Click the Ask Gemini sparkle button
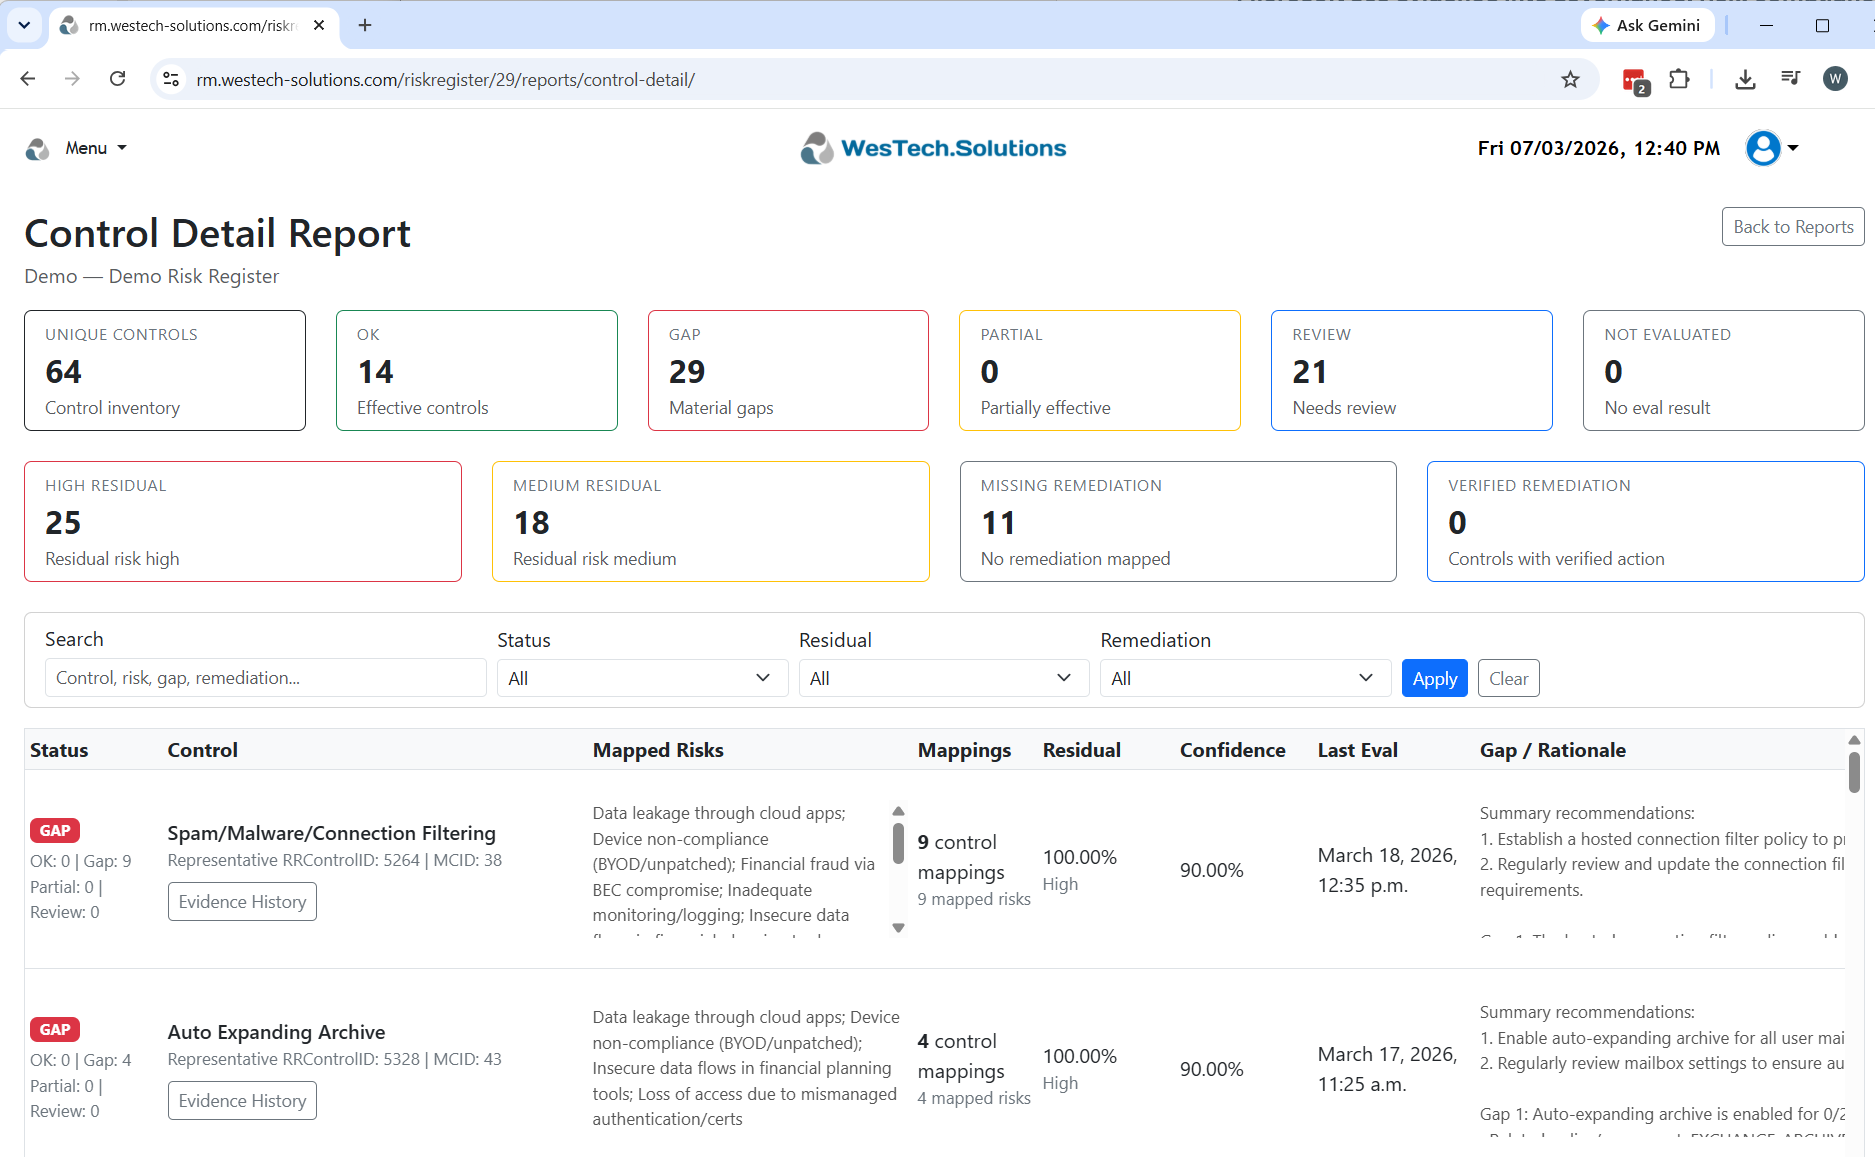1875x1157 pixels. point(1647,25)
